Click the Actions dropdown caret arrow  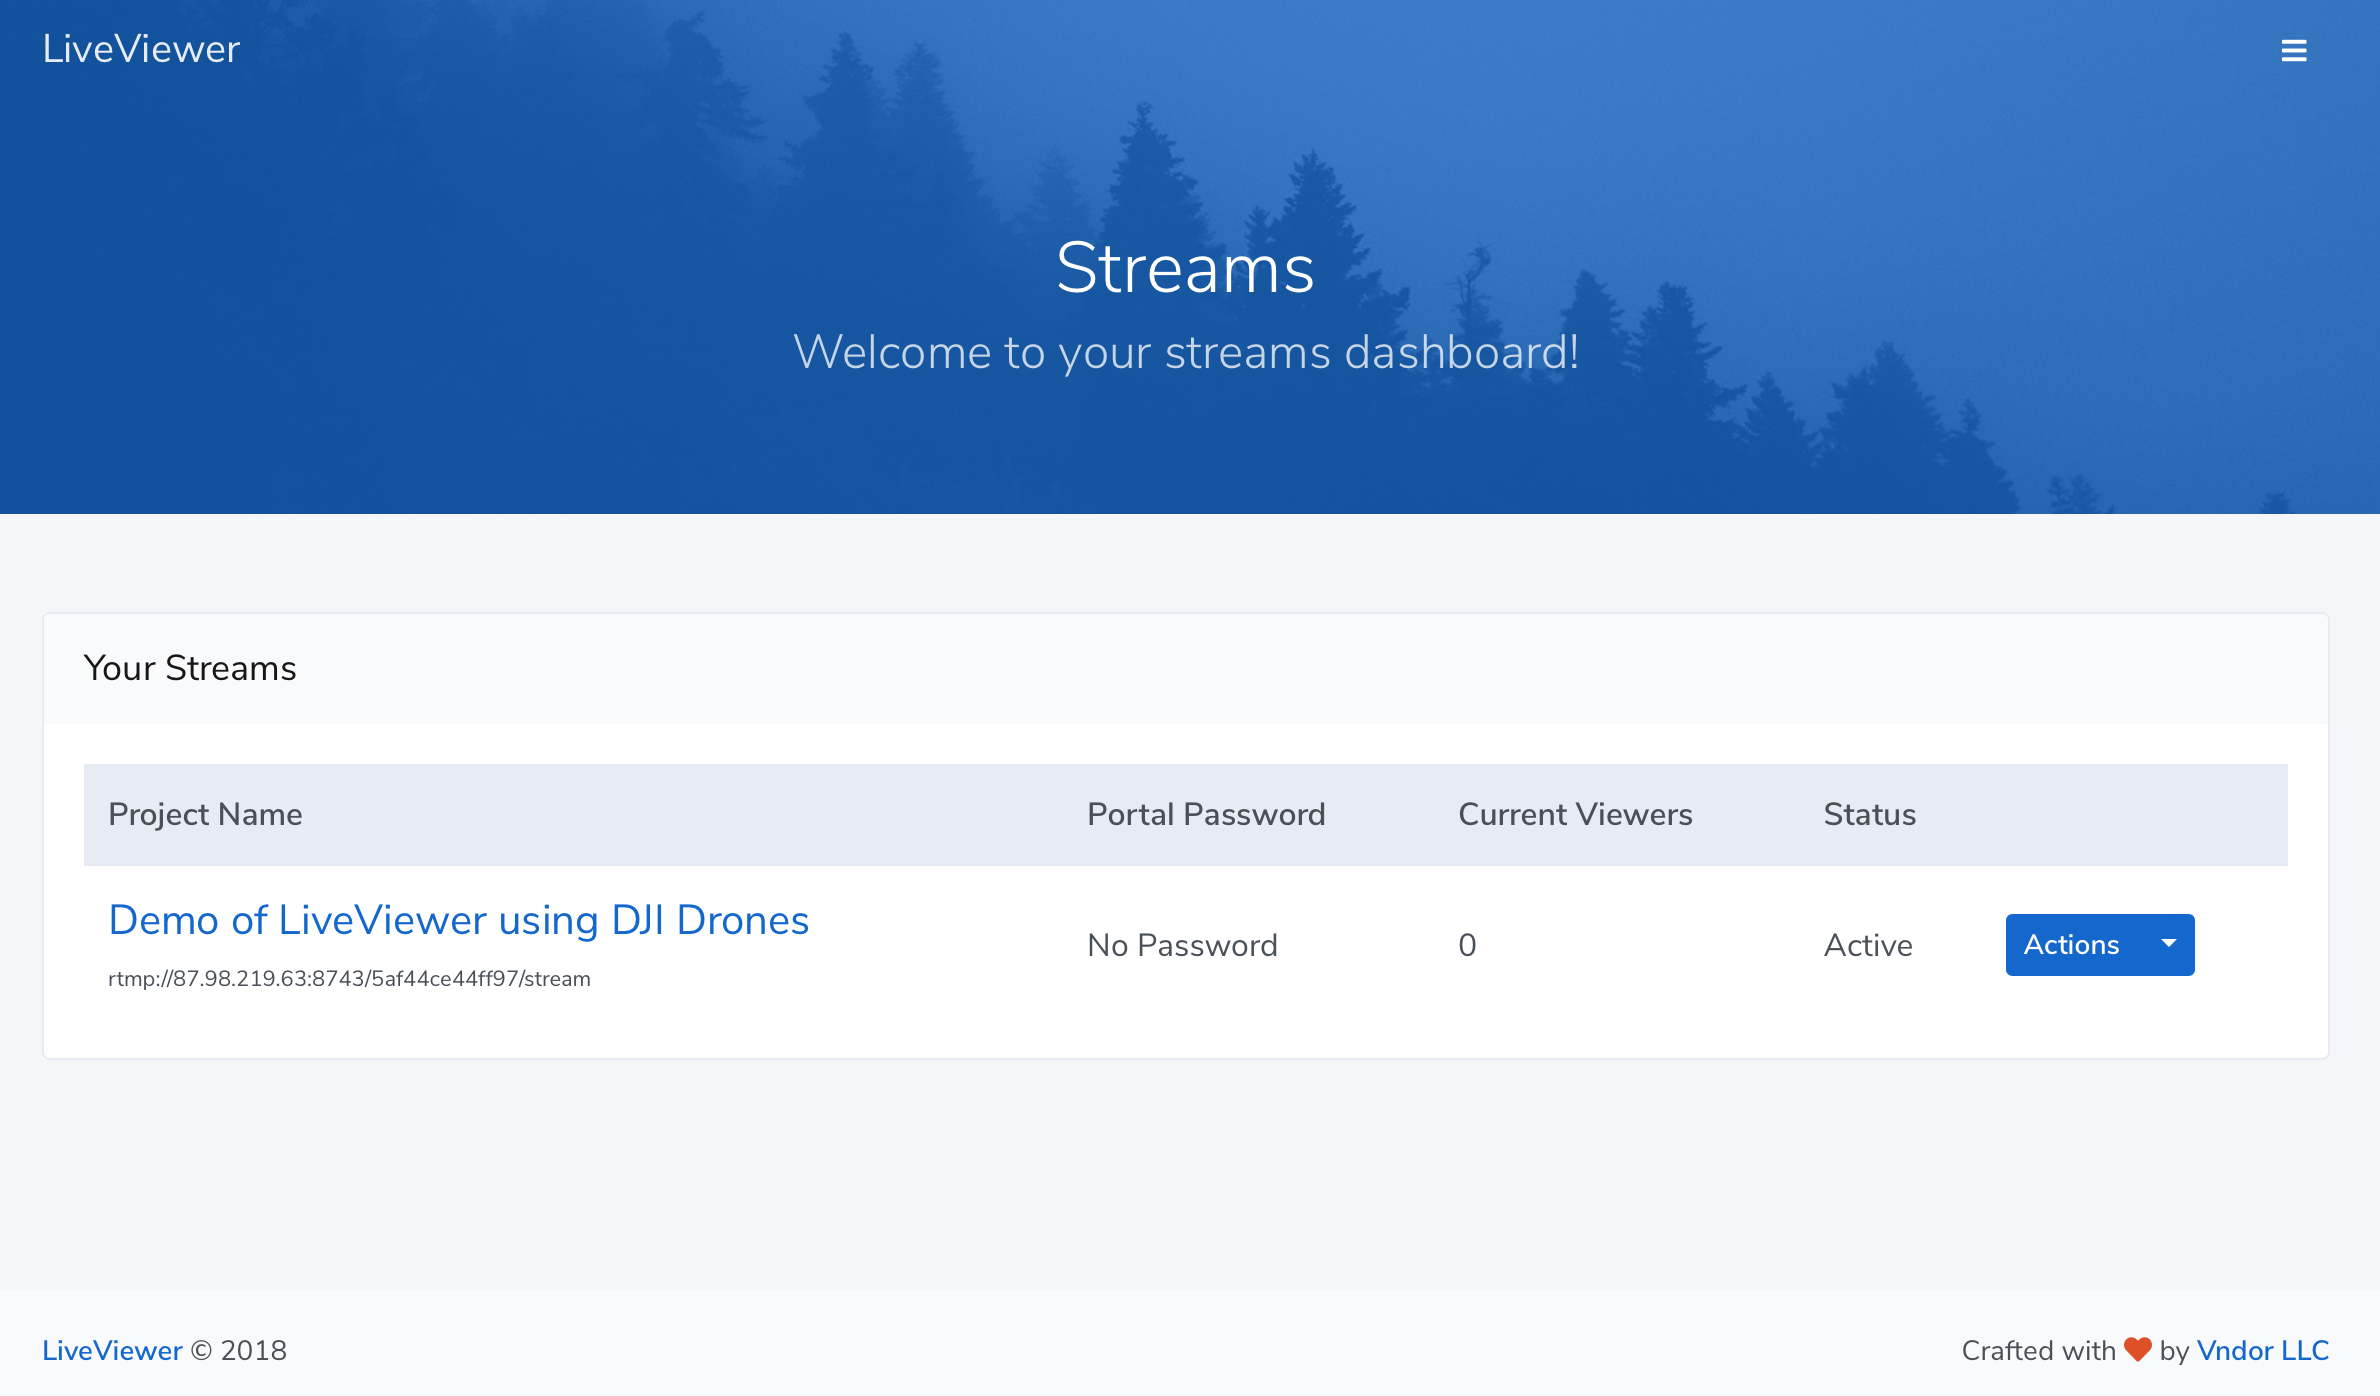2168,944
